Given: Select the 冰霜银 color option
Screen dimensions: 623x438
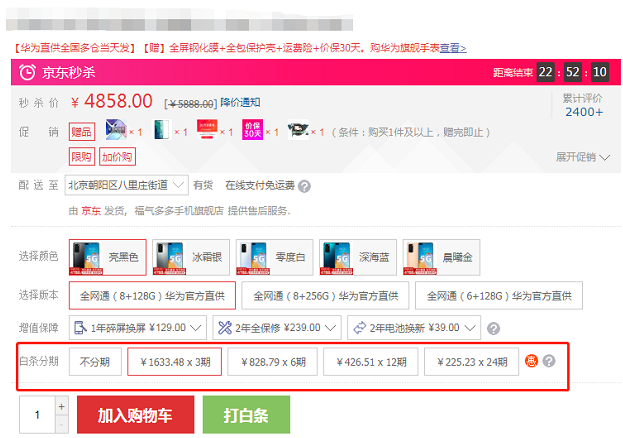Looking at the screenshot, I should (x=191, y=257).
